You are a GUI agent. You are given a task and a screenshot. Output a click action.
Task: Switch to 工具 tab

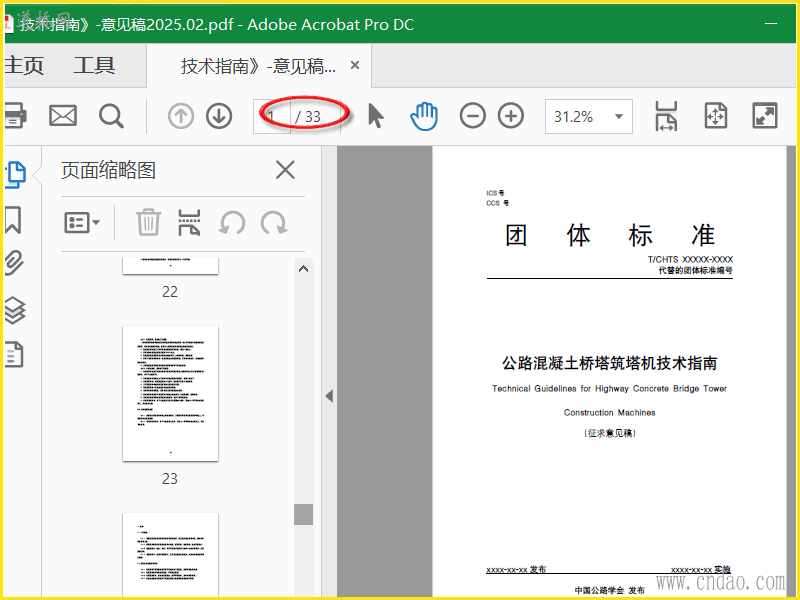pos(94,65)
